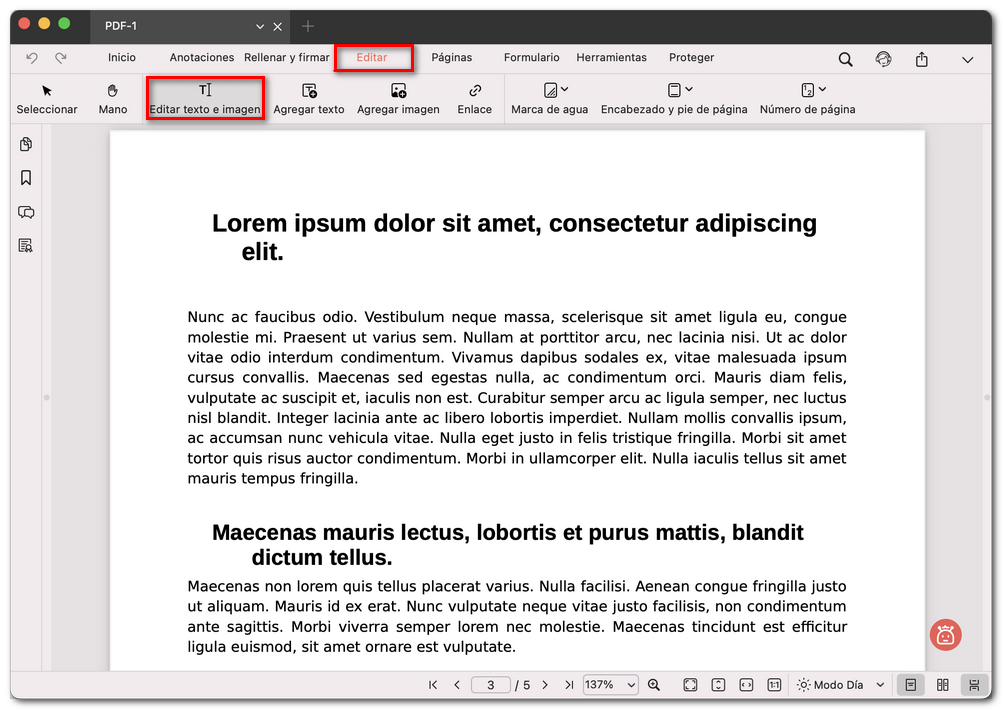
Task: Open the page thumbnails panel
Action: [25, 144]
